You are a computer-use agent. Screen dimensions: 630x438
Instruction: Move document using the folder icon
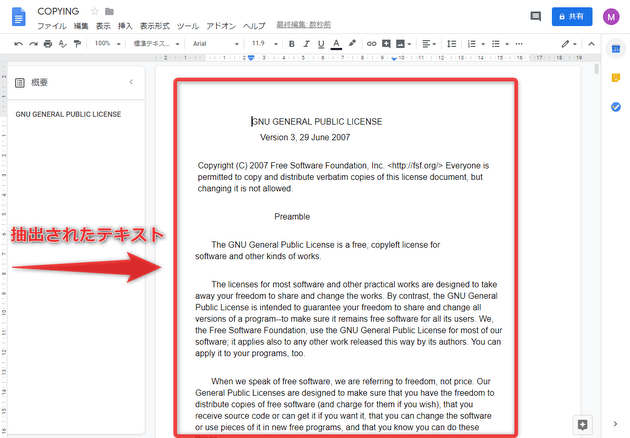(109, 11)
